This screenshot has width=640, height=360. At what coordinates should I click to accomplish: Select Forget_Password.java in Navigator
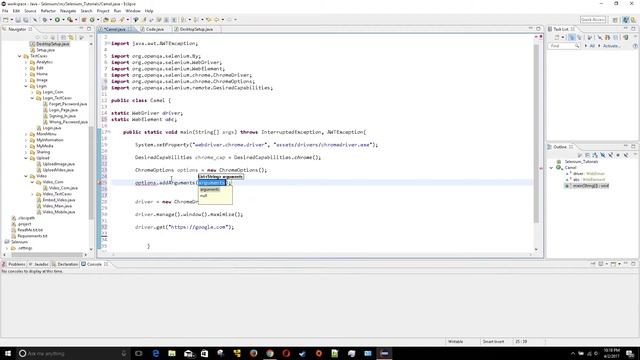click(x=68, y=104)
